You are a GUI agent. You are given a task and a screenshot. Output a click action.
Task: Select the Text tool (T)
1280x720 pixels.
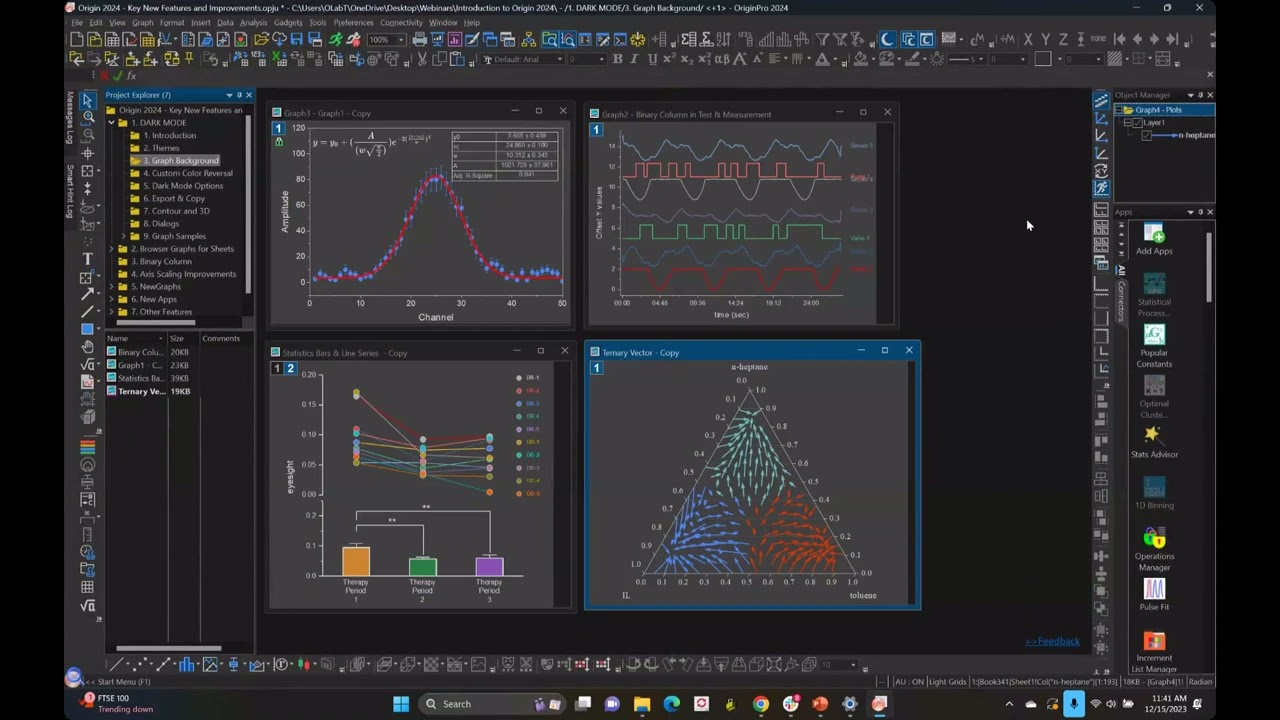[88, 258]
